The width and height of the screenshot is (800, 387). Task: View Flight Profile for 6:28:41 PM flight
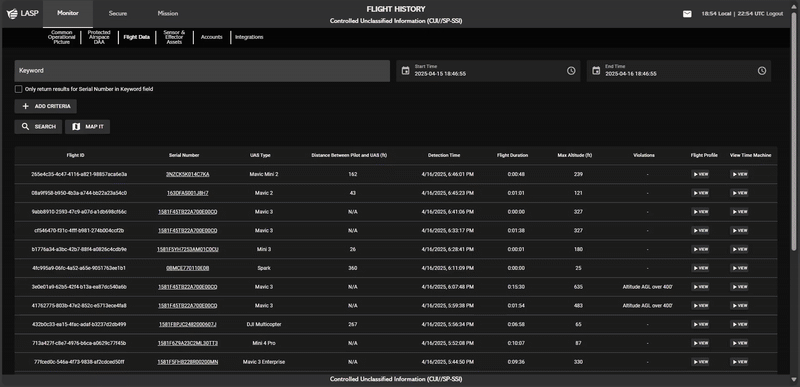tap(700, 249)
